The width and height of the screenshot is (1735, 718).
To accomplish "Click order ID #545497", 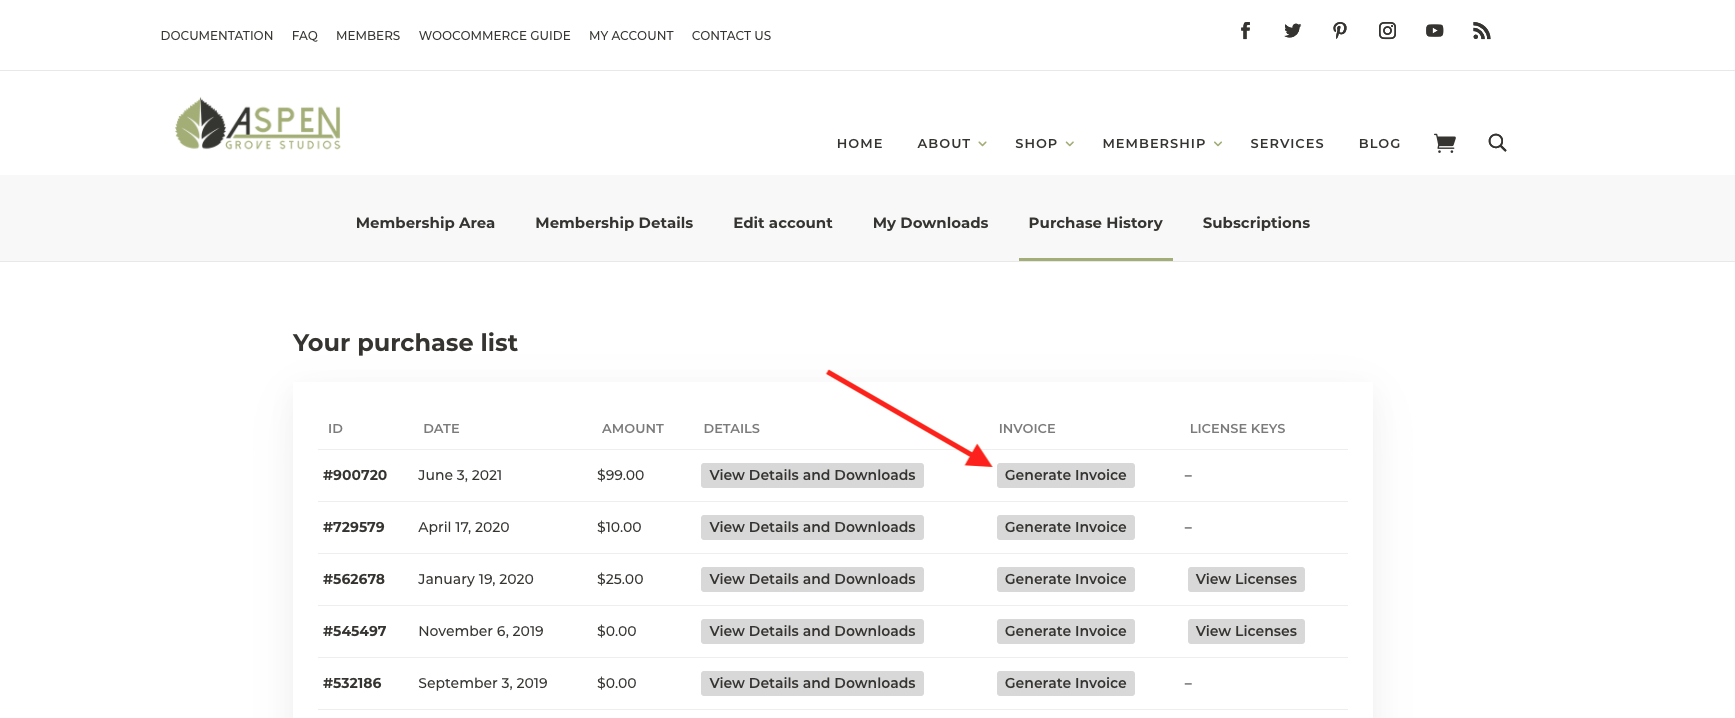I will pyautogui.click(x=355, y=631).
